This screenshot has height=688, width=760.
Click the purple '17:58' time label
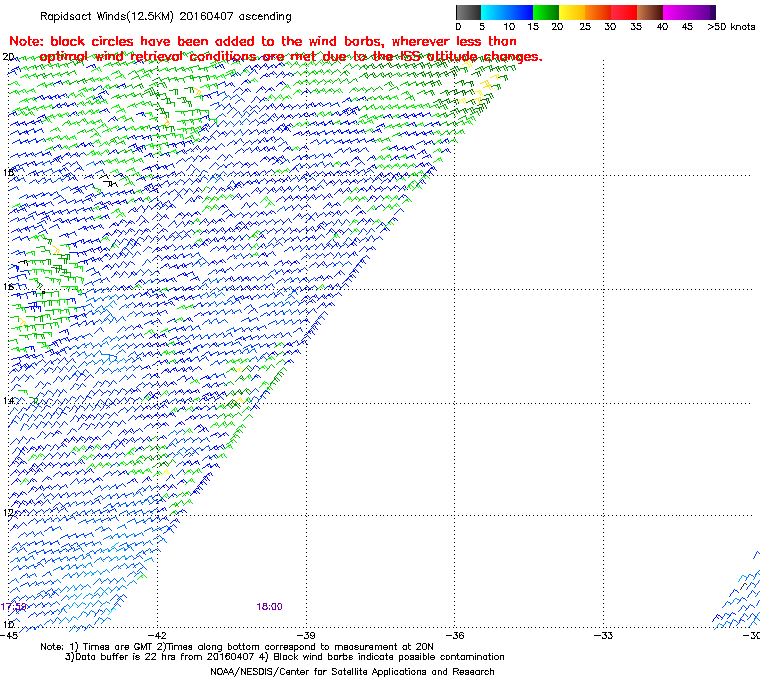pyautogui.click(x=13, y=607)
